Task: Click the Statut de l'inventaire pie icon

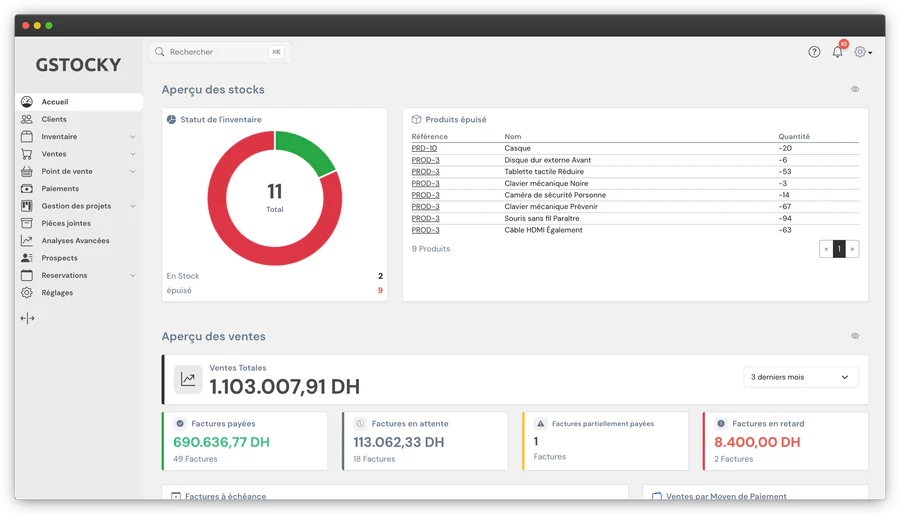Action: tap(172, 119)
